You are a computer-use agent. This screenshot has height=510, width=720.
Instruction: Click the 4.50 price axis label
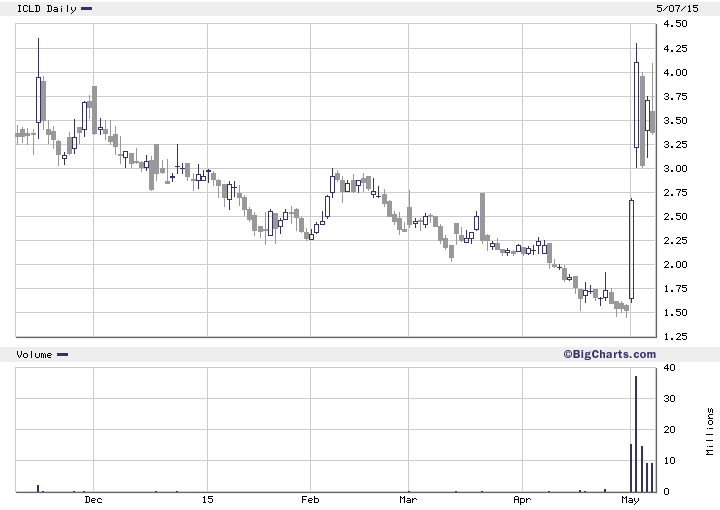[x=675, y=23]
